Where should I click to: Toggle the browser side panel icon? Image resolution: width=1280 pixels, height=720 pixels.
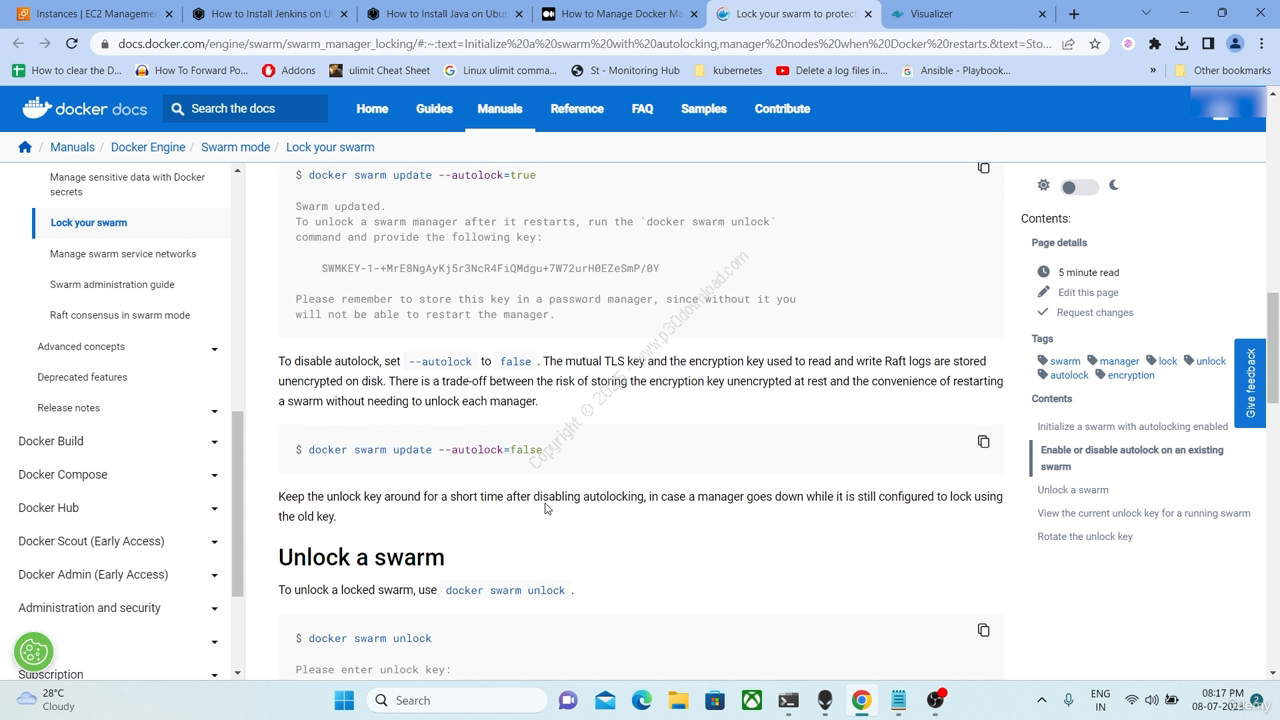(1208, 44)
